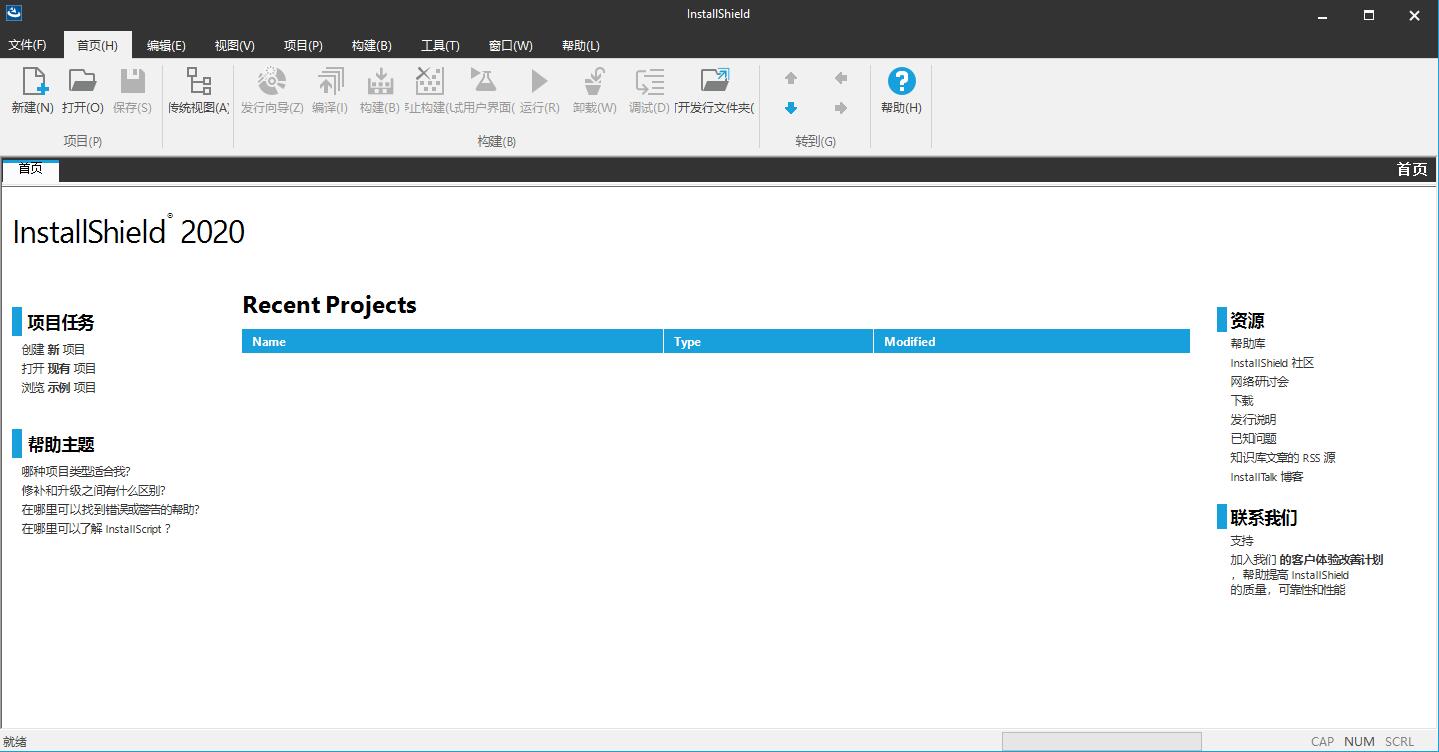This screenshot has height=752, width=1439.
Task: Click the CAP indicator in status bar
Action: click(x=1322, y=741)
